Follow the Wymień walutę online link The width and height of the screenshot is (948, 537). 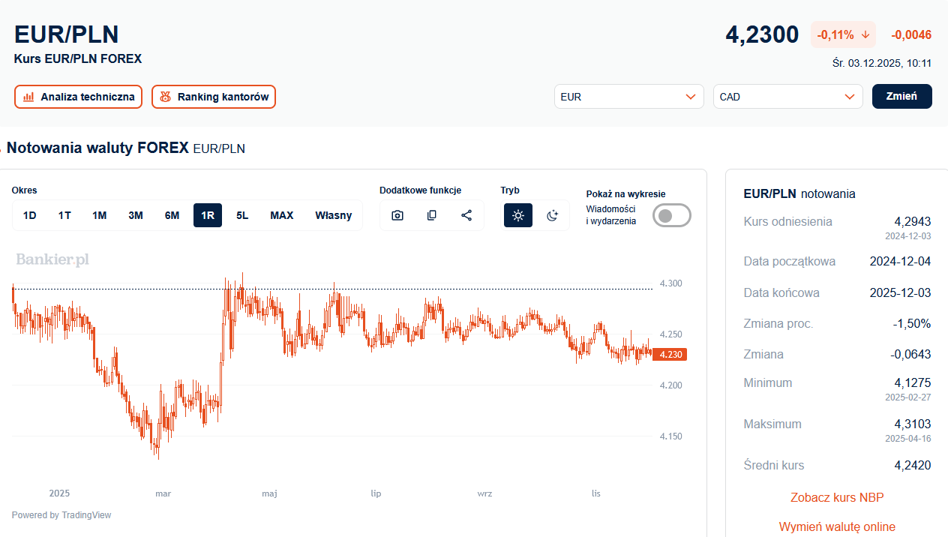837,527
